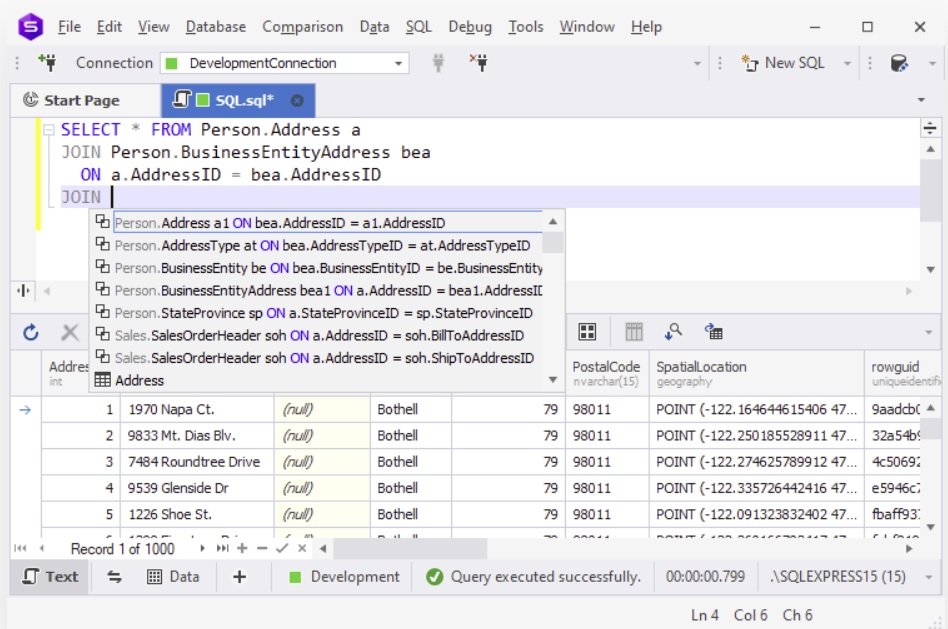This screenshot has width=948, height=629.
Task: Click the next record navigation arrow
Action: [x=203, y=549]
